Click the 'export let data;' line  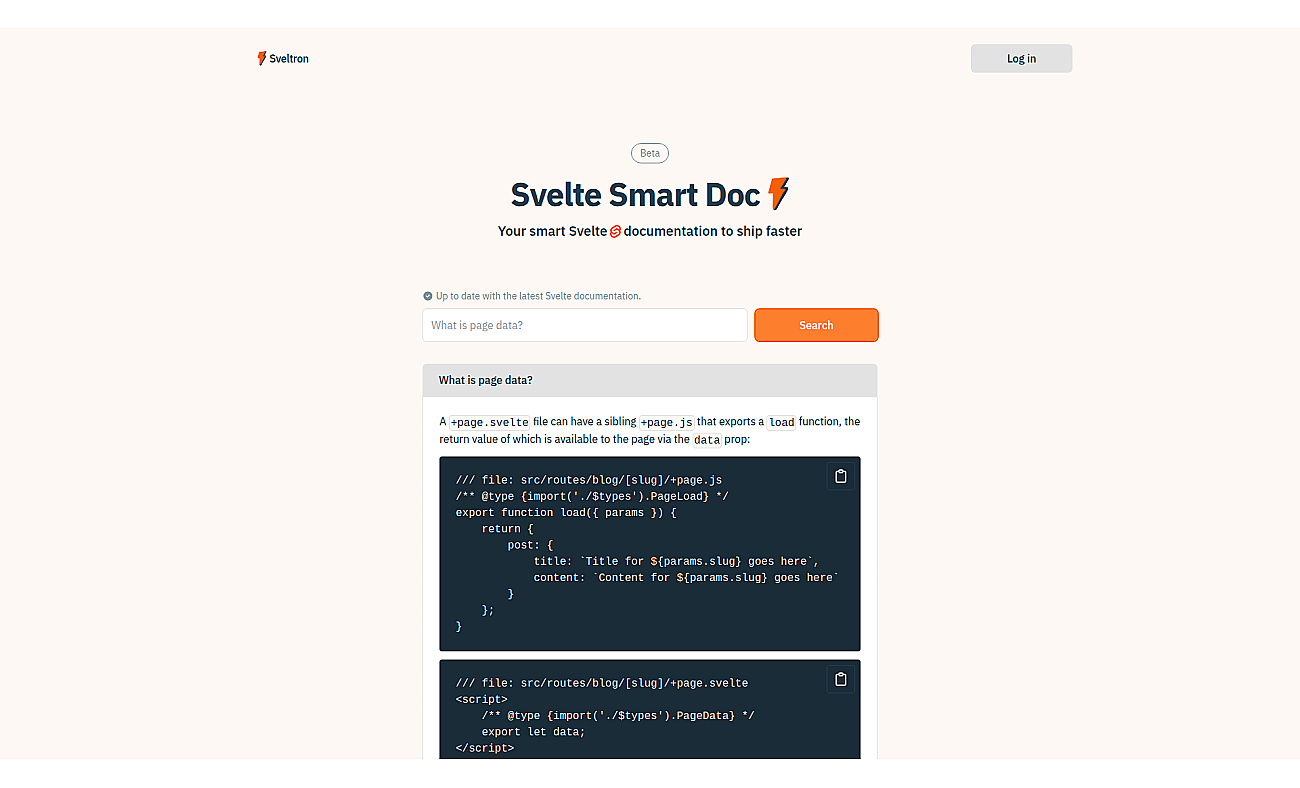(x=533, y=731)
